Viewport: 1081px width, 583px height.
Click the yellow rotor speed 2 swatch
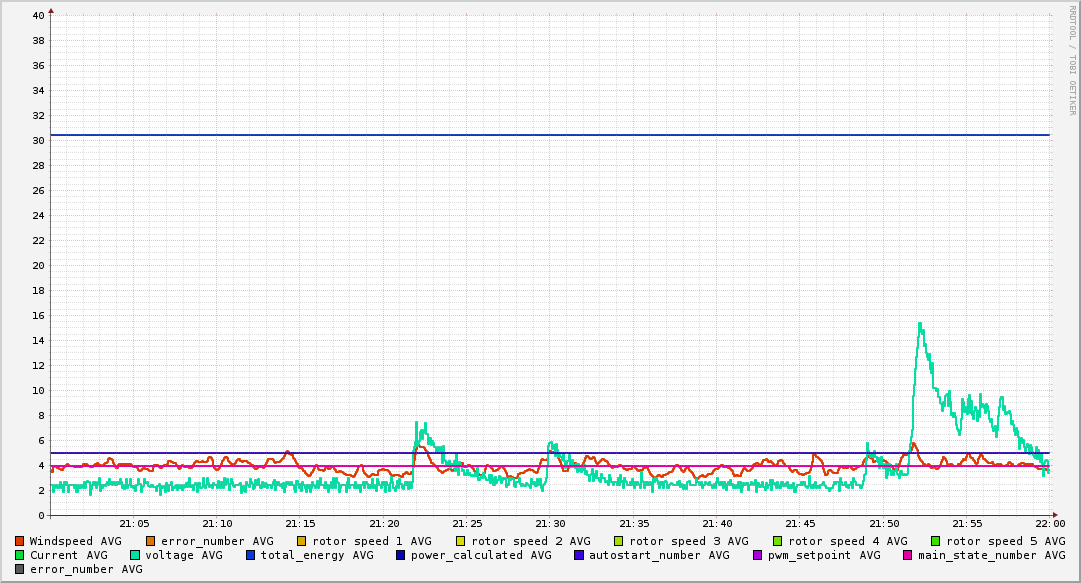click(461, 541)
